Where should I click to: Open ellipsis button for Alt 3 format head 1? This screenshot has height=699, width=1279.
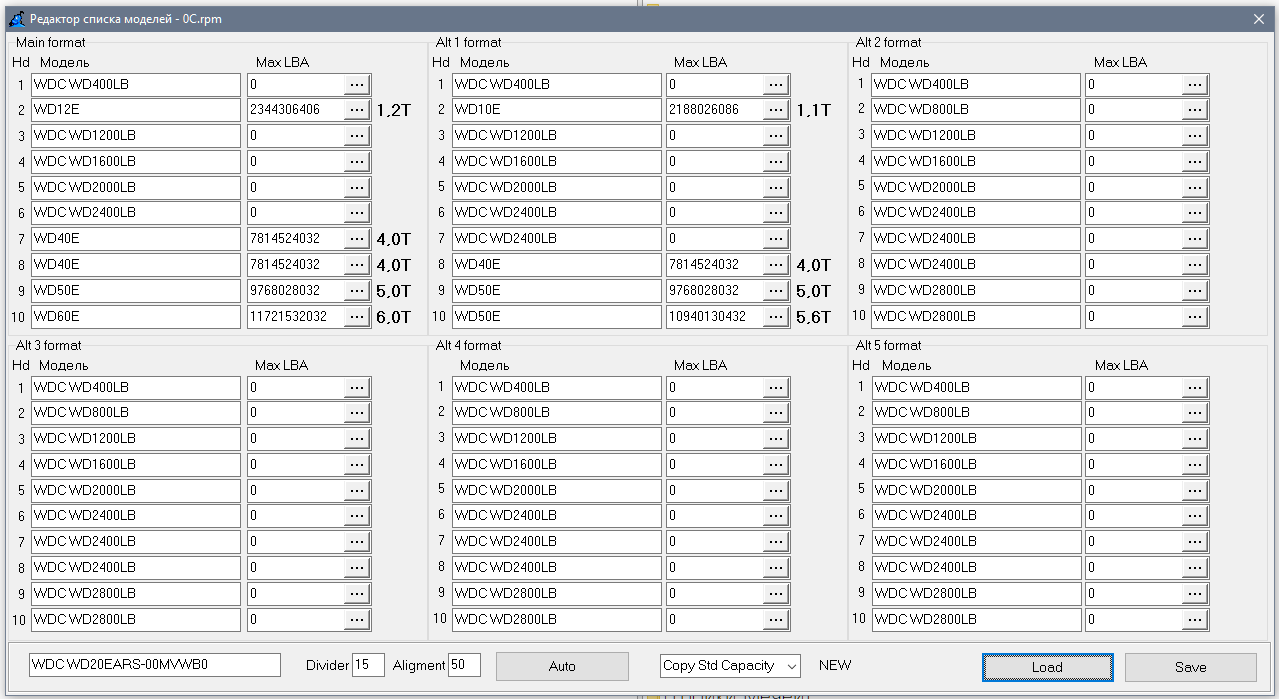click(357, 387)
